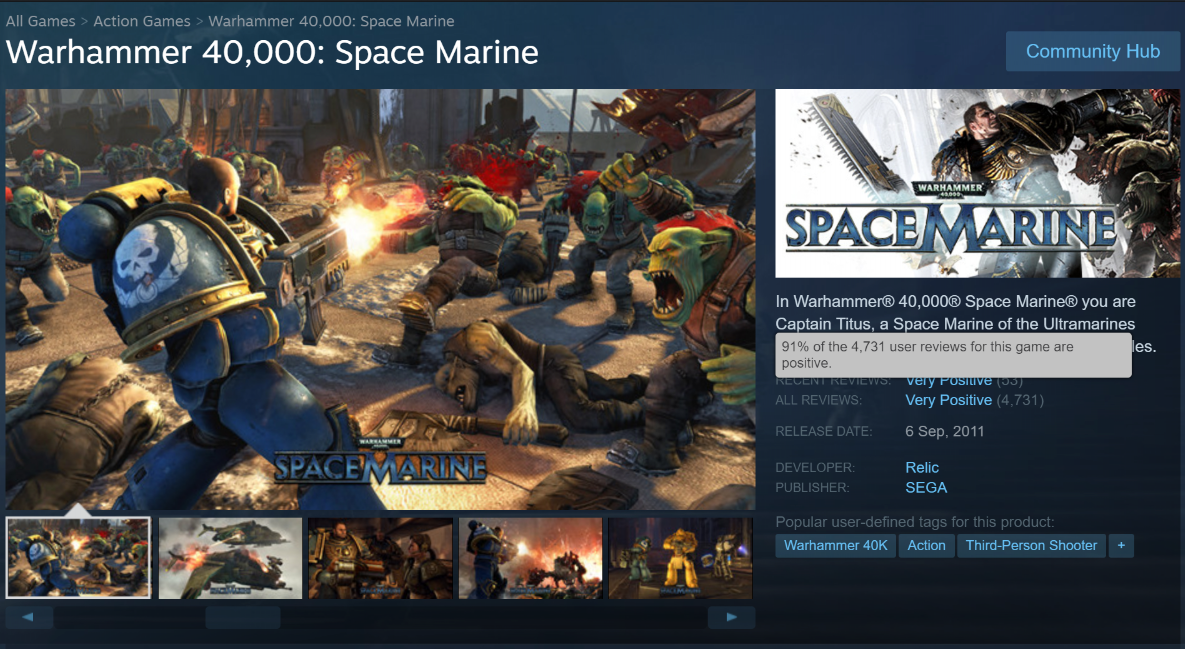Click the 'ALL REVIEWS:' label
Image resolution: width=1185 pixels, height=649 pixels.
point(818,400)
